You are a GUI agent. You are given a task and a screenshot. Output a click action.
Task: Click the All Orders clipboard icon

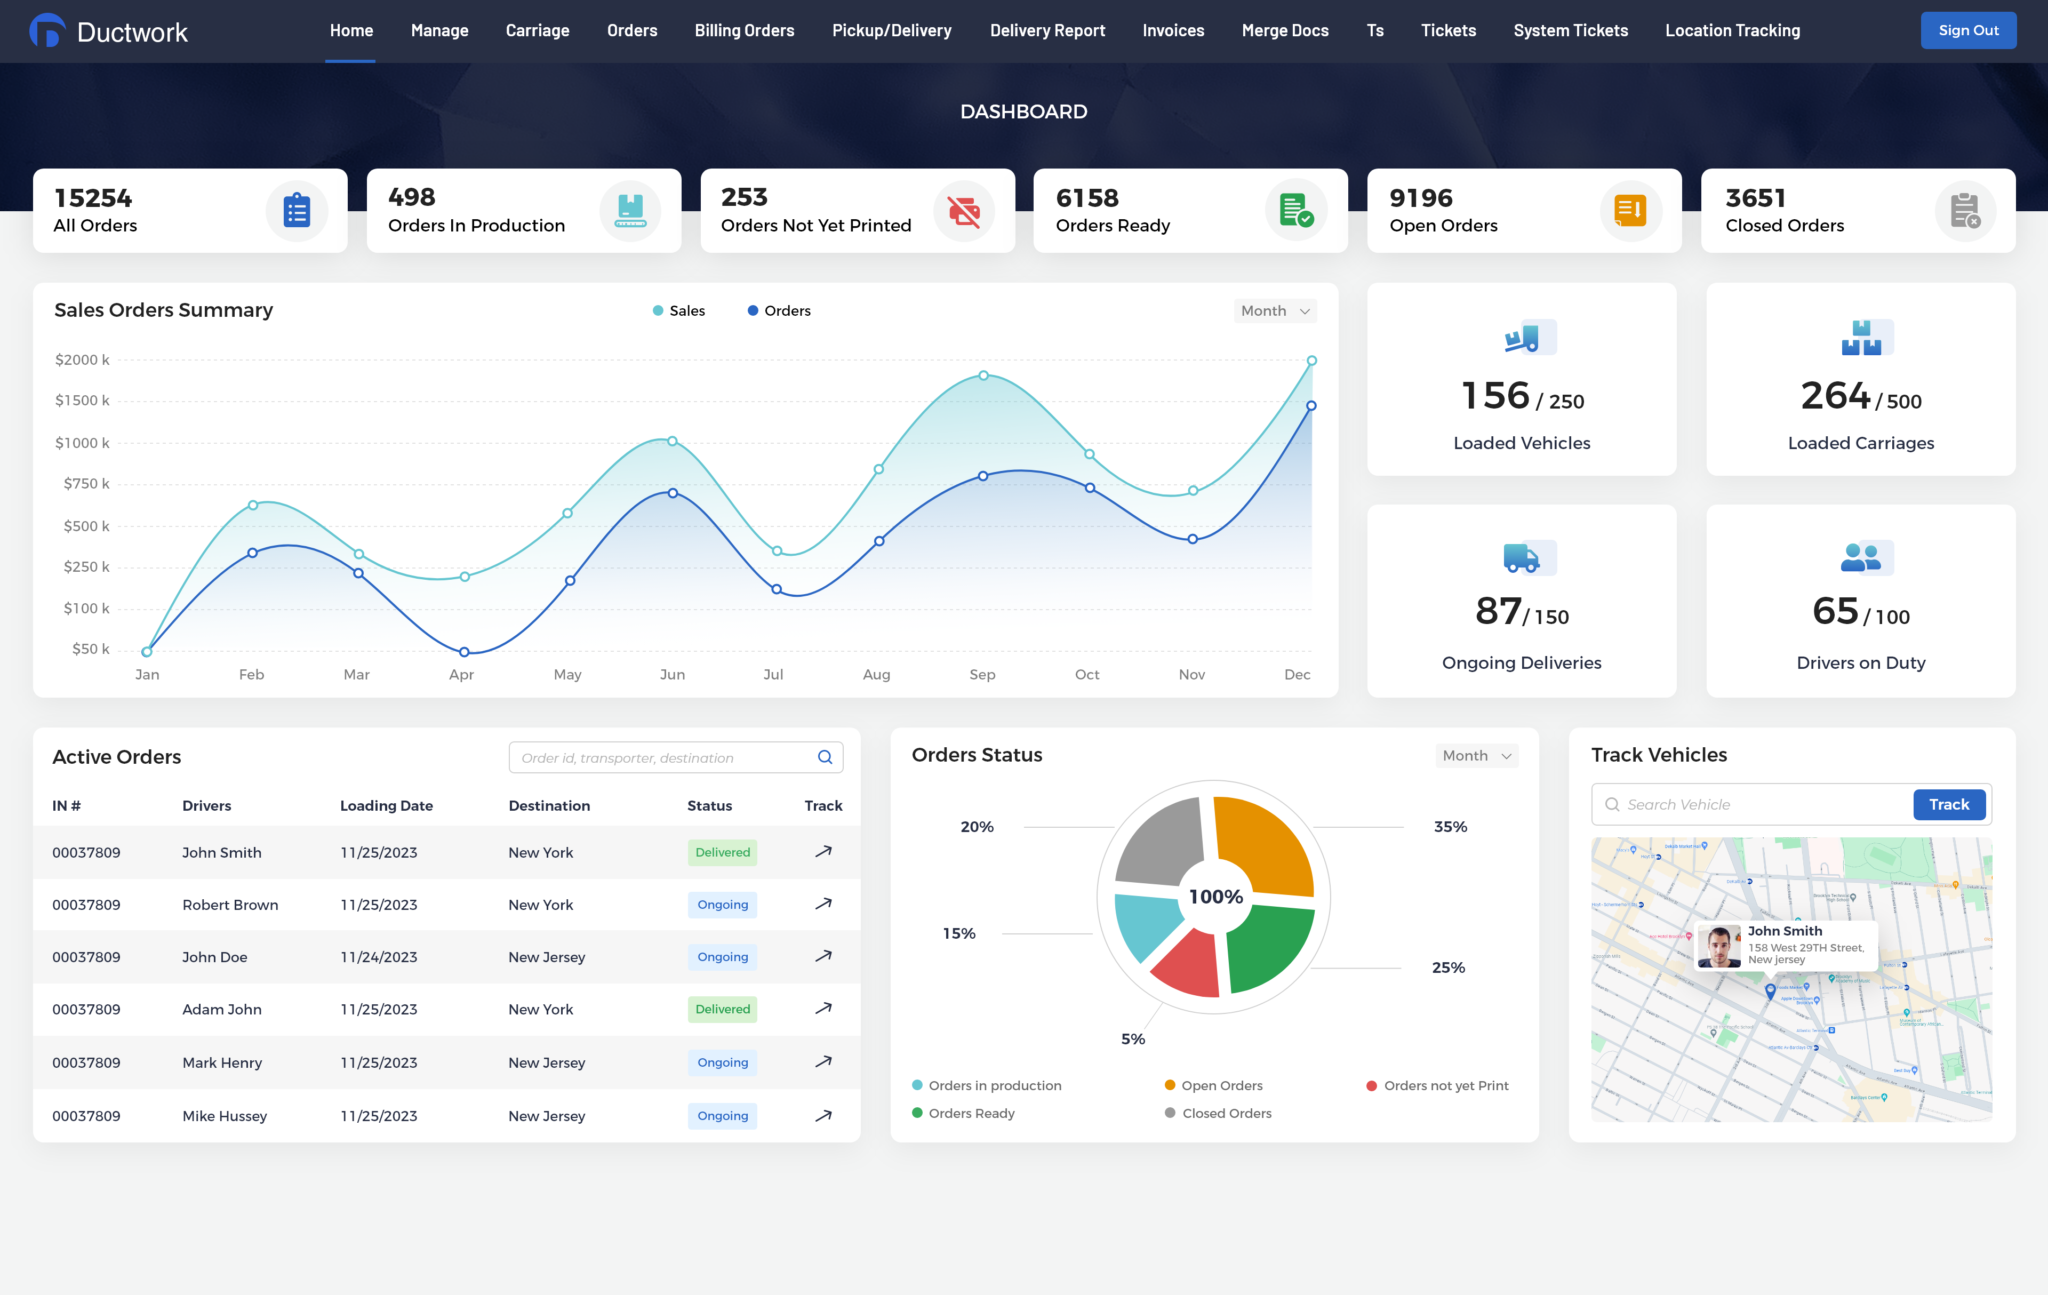coord(297,211)
